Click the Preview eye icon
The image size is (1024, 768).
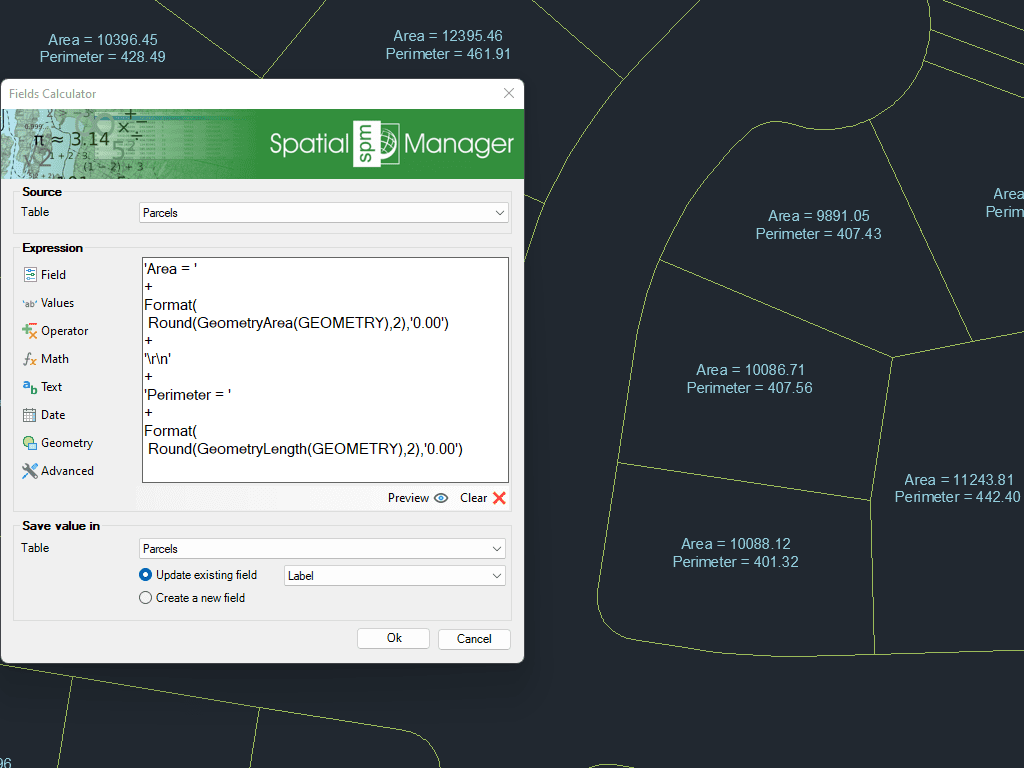click(x=441, y=498)
